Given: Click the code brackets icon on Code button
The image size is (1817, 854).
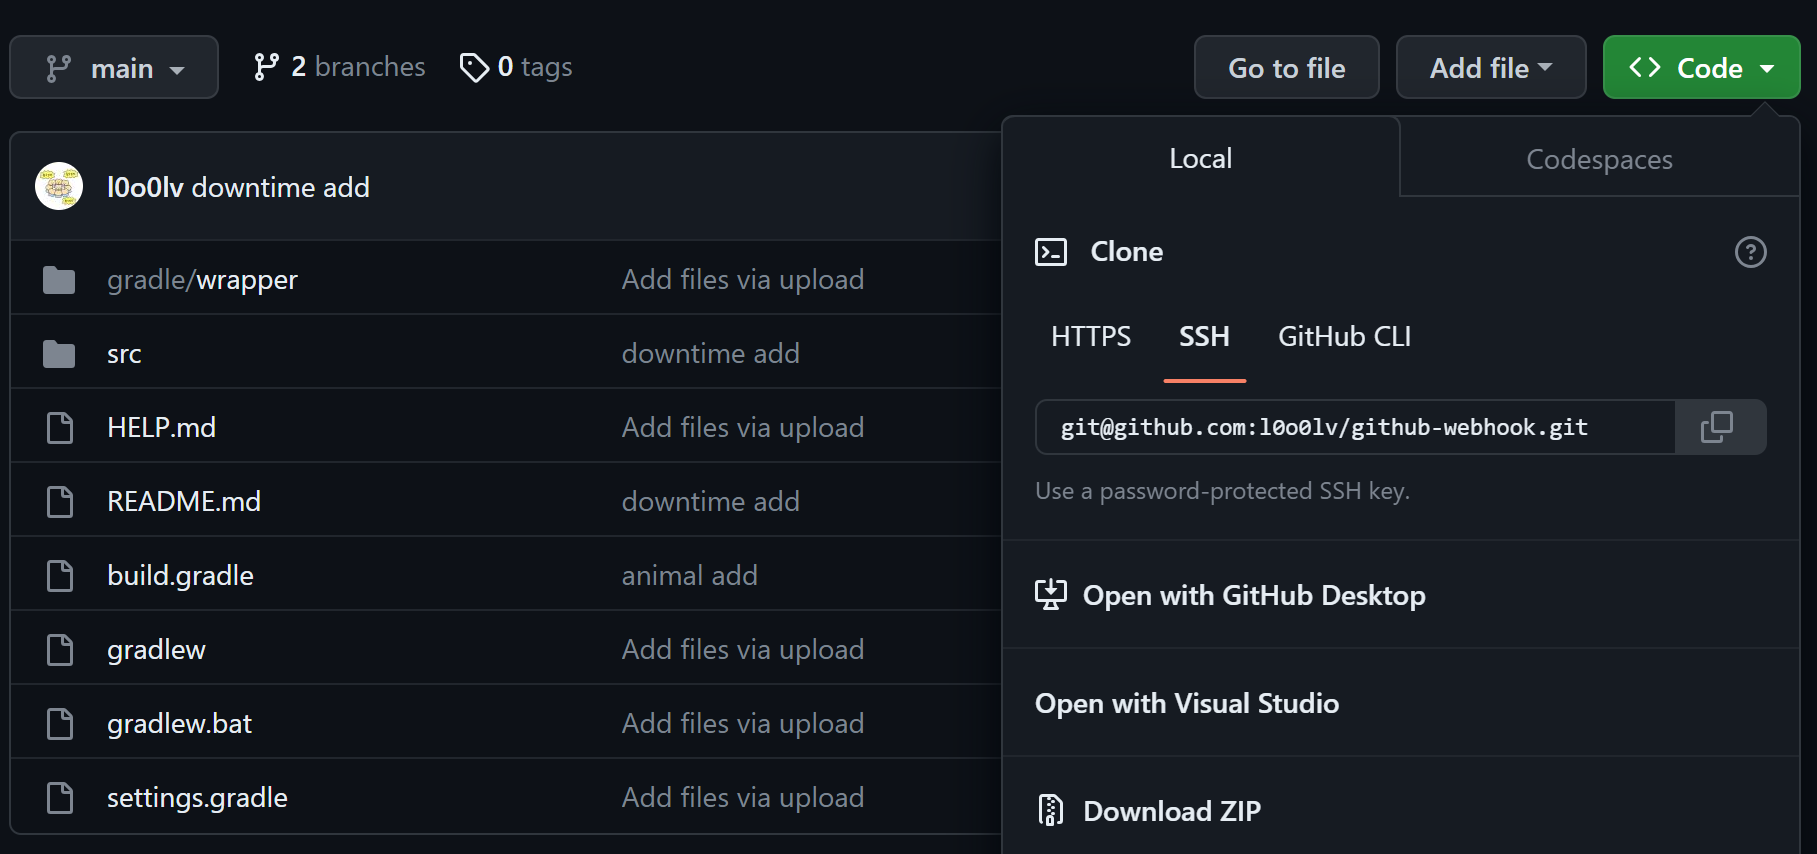Looking at the screenshot, I should tap(1645, 67).
